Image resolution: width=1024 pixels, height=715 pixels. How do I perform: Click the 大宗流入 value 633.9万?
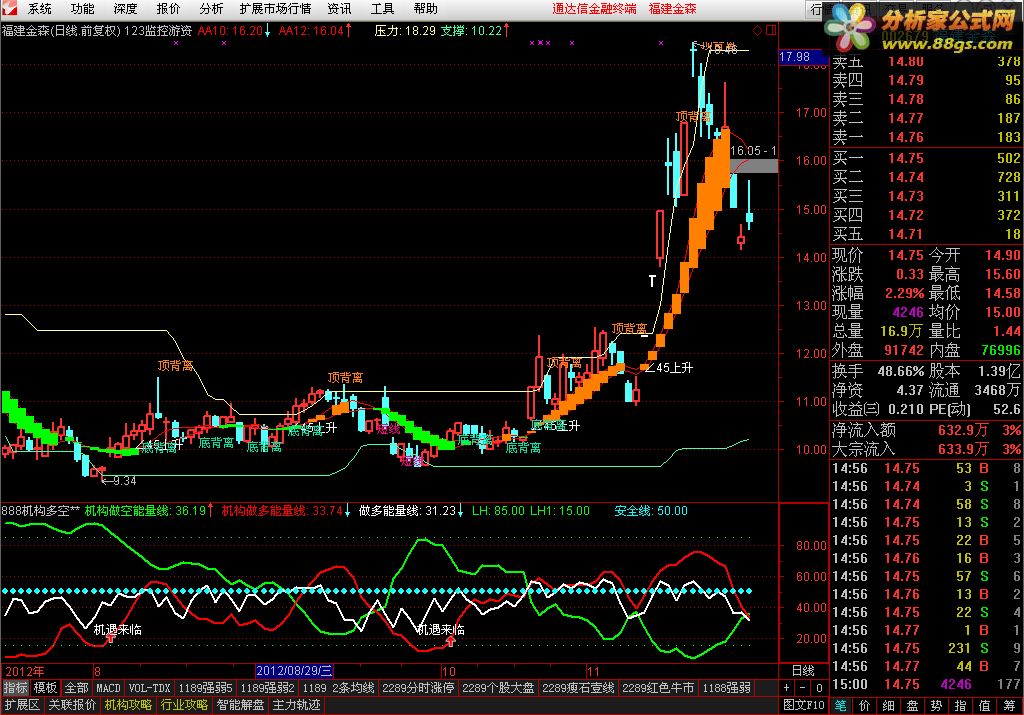[961, 449]
